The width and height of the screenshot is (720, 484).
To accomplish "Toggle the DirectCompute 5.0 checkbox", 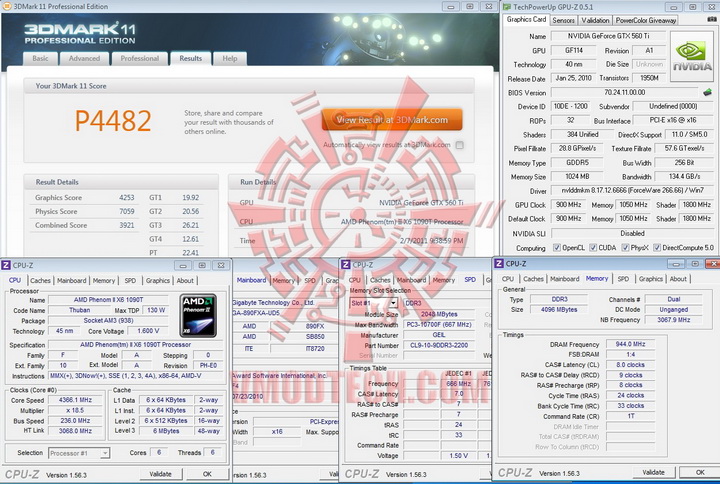I will click(657, 248).
